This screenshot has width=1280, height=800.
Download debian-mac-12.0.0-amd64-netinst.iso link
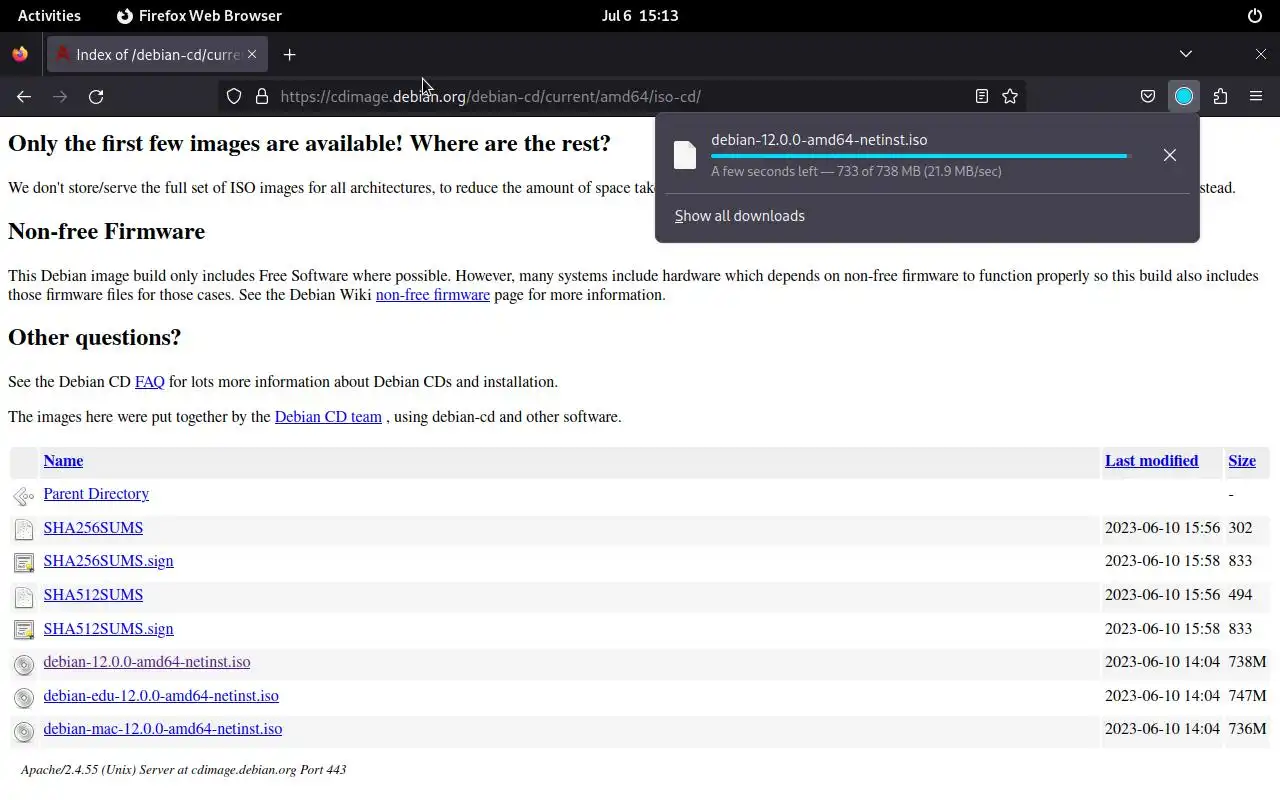coord(163,729)
